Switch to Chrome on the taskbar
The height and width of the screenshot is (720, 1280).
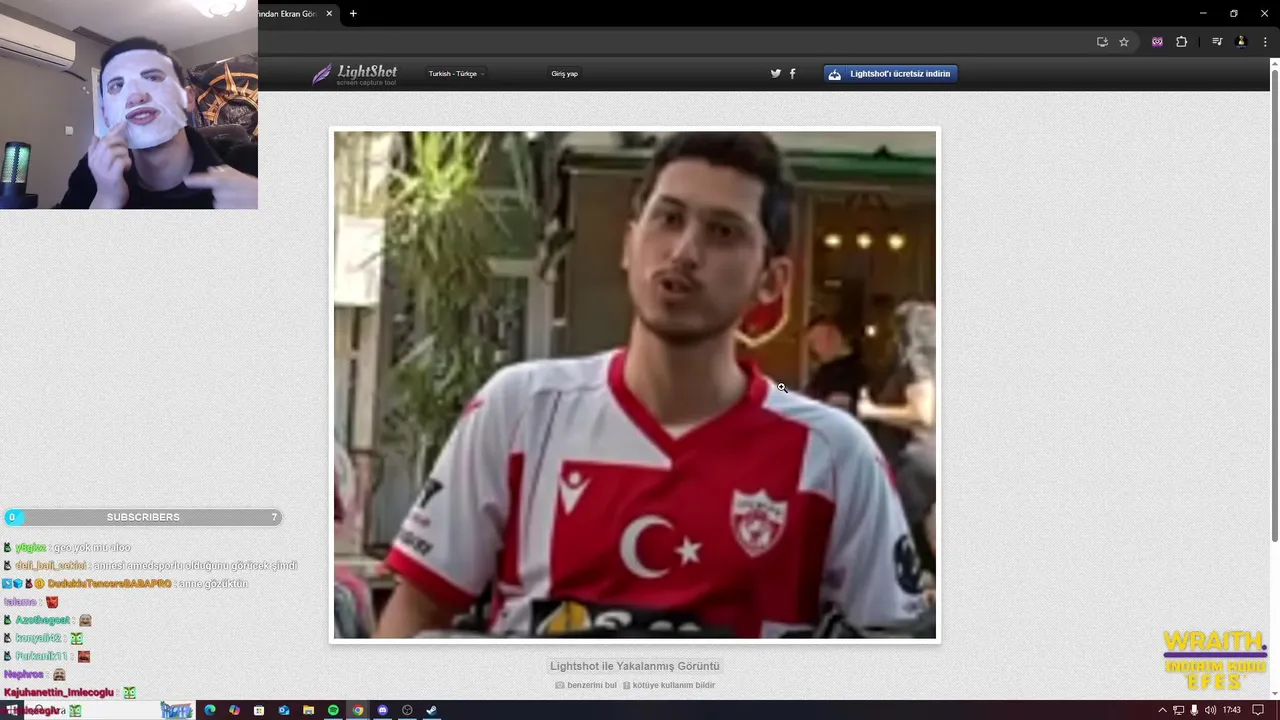point(357,710)
